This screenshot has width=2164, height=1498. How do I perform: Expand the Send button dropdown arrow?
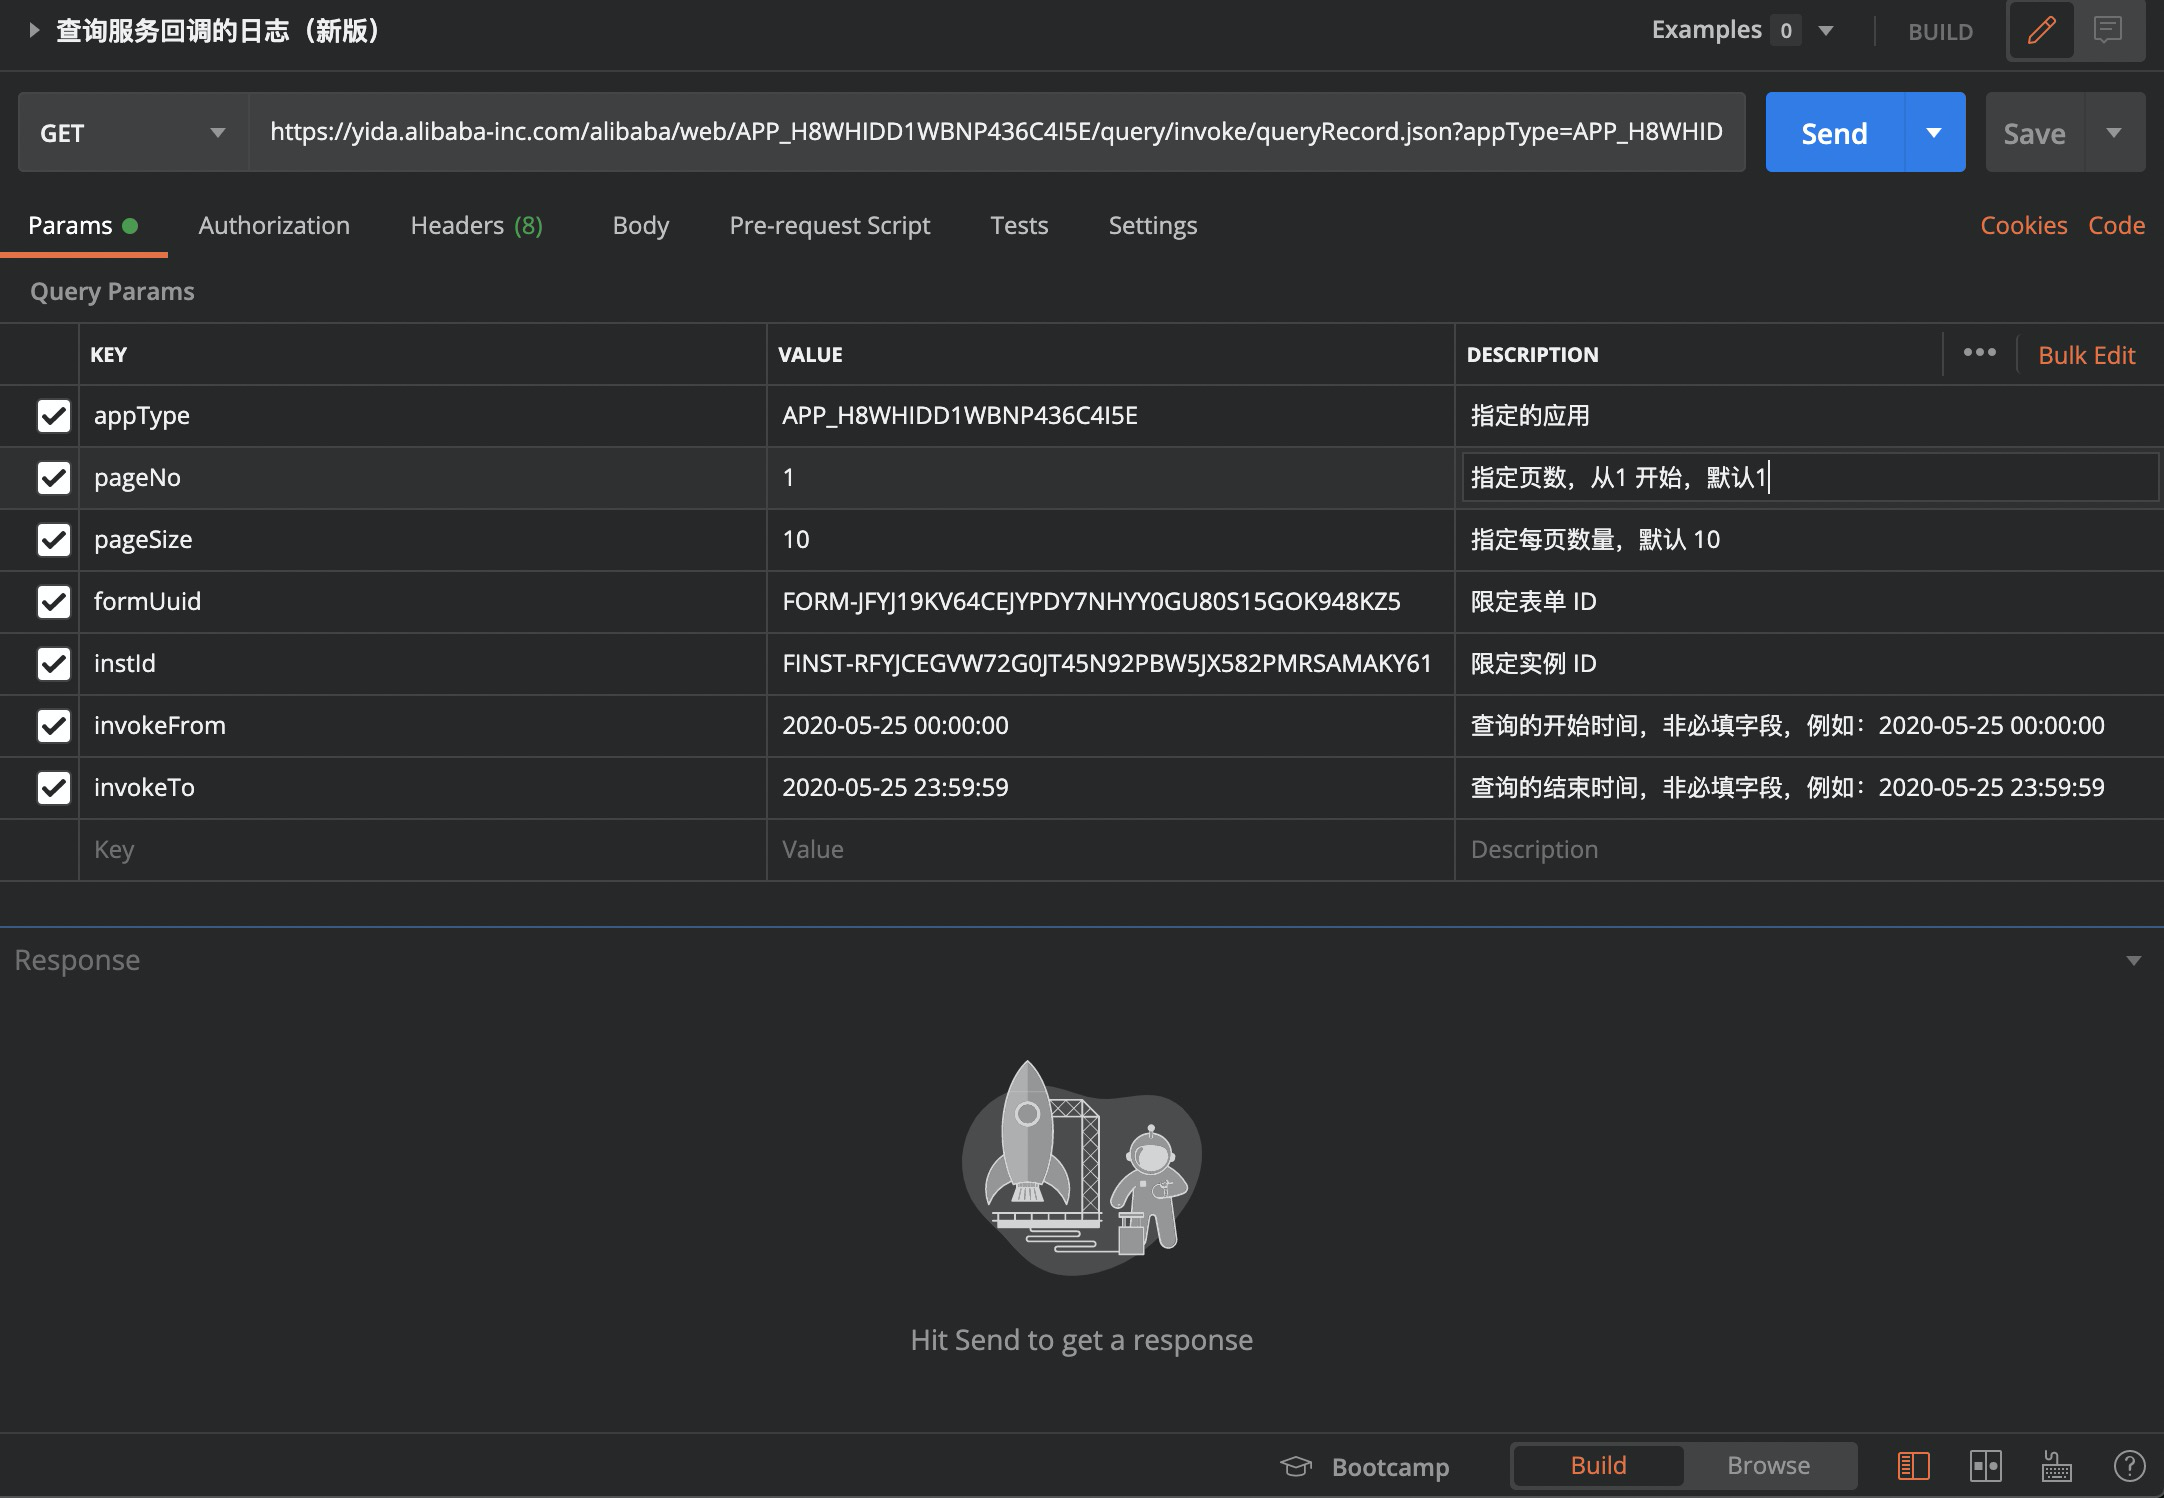click(x=1934, y=133)
